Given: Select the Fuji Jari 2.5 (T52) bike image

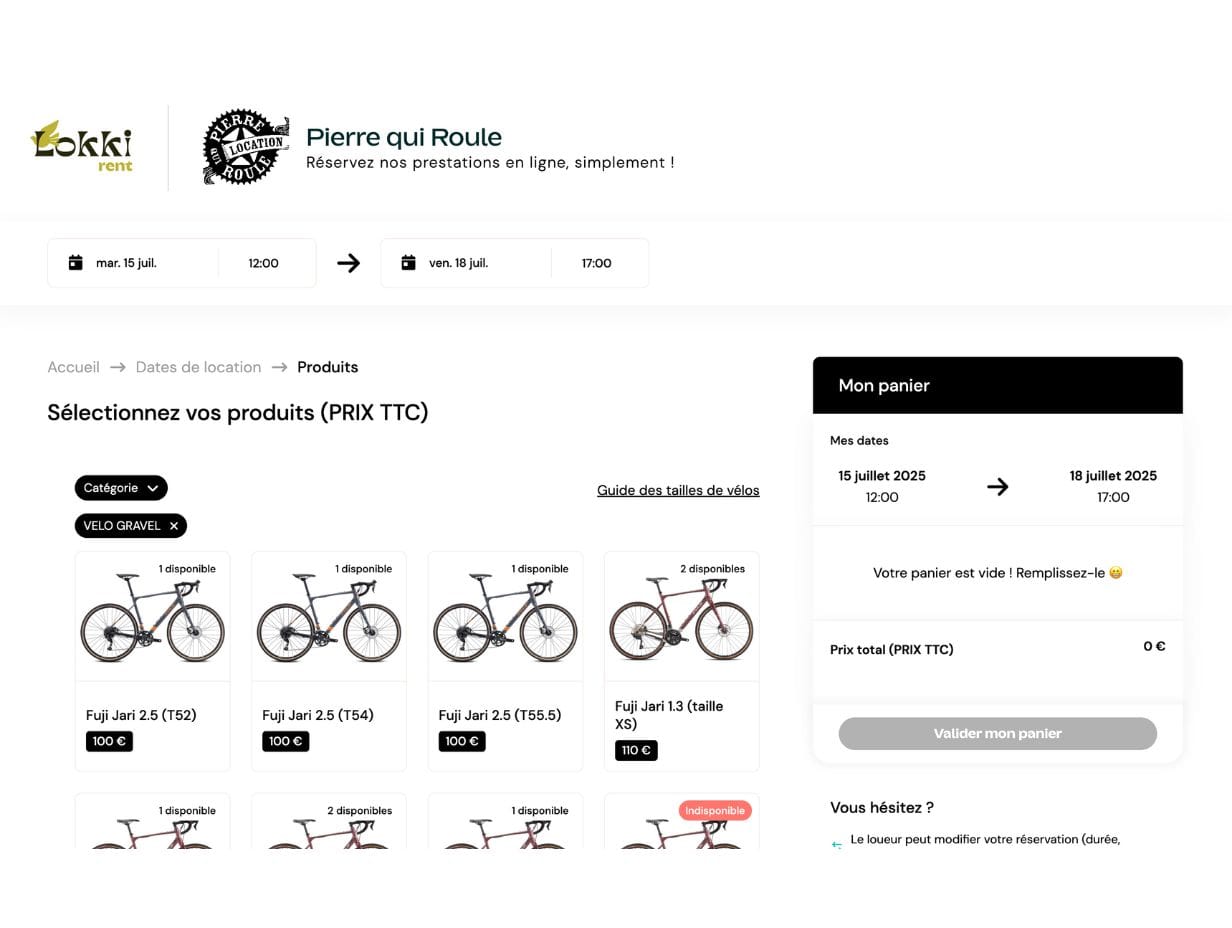Looking at the screenshot, I should point(152,617).
